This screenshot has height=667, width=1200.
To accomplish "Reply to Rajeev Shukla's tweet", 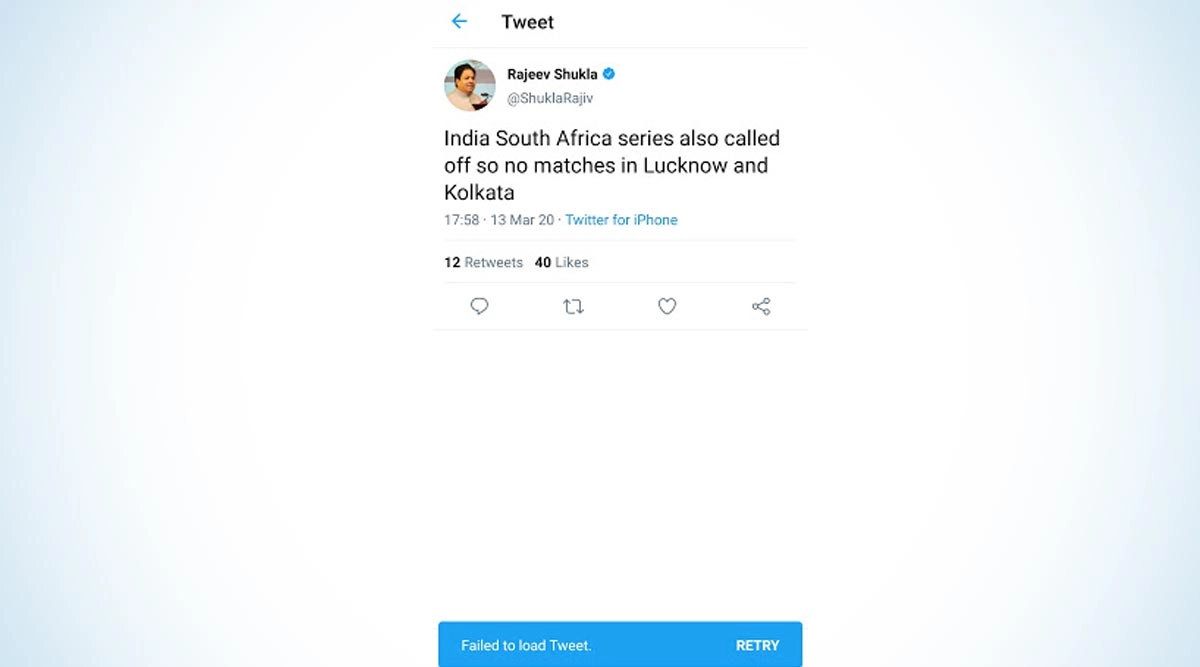I will (479, 306).
